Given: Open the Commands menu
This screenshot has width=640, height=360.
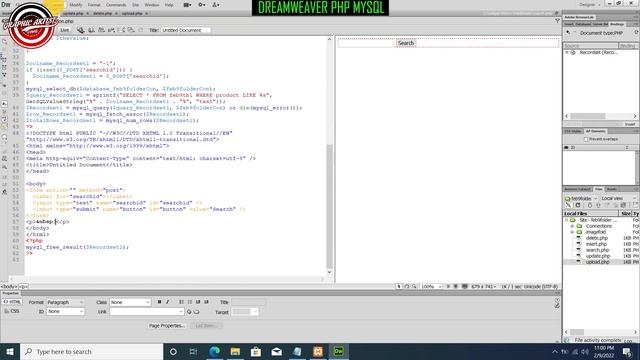Looking at the screenshot, I should [116, 5].
